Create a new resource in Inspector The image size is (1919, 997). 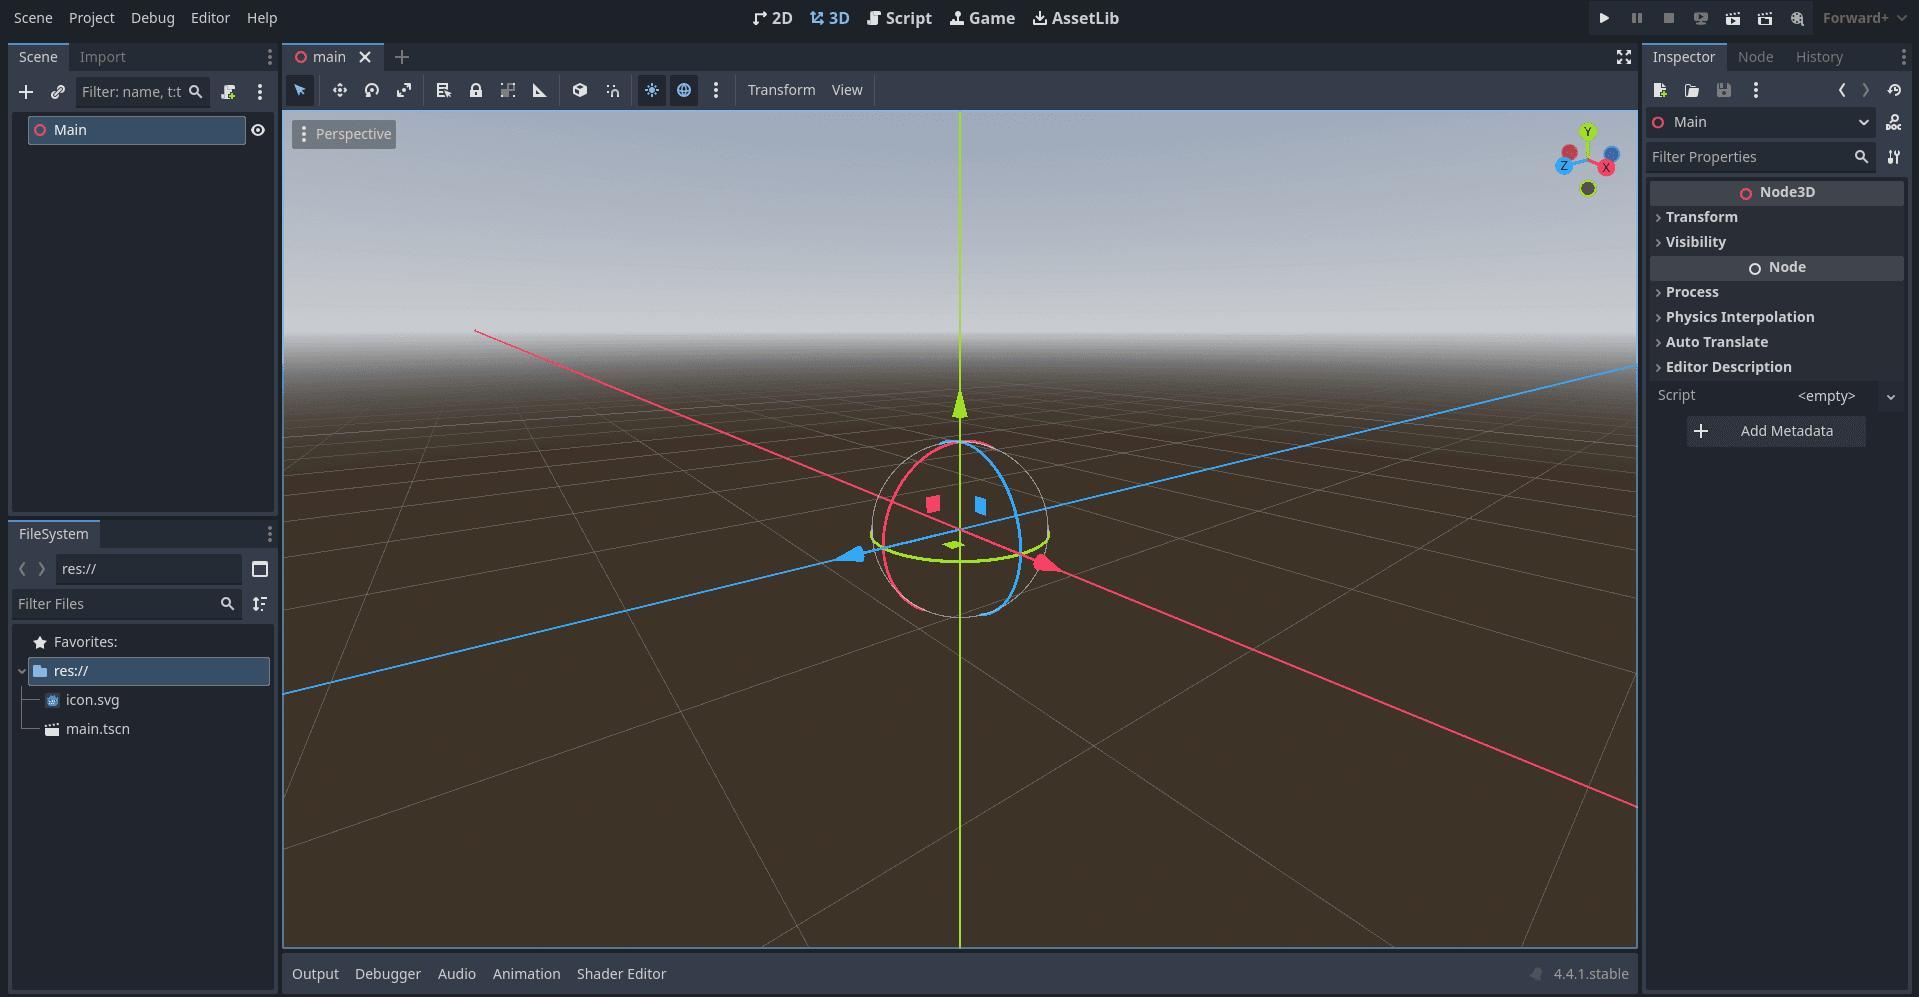click(x=1660, y=90)
